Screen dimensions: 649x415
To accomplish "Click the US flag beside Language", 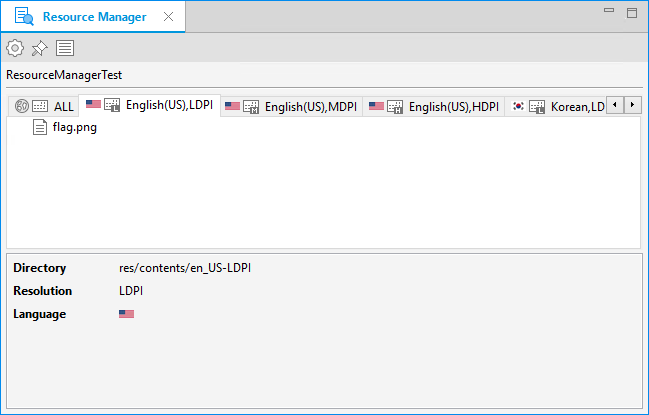I will tap(126, 314).
